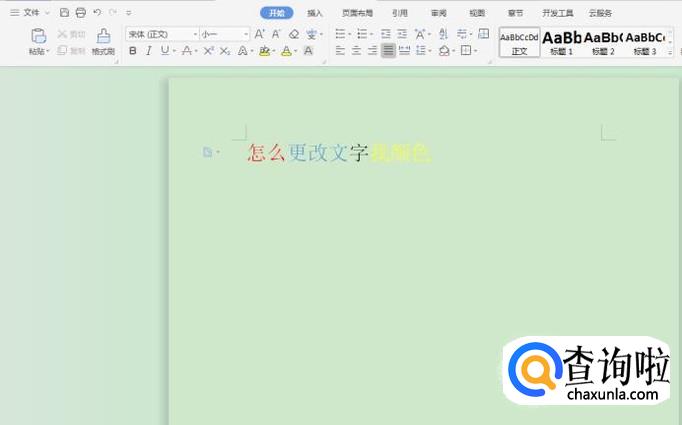This screenshot has height=425, width=682.
Task: Apply superscript with the X² icon
Action: [209, 51]
